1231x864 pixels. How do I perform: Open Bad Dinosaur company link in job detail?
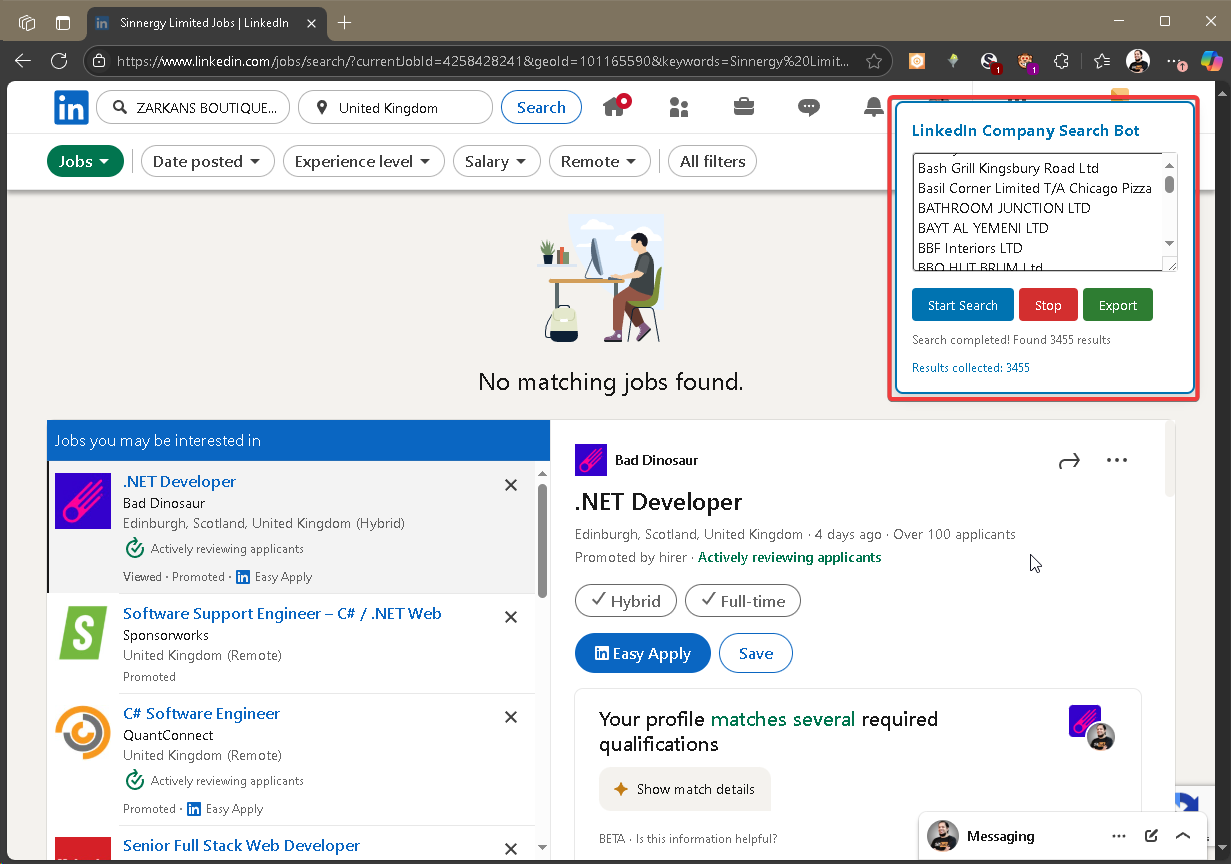click(656, 460)
